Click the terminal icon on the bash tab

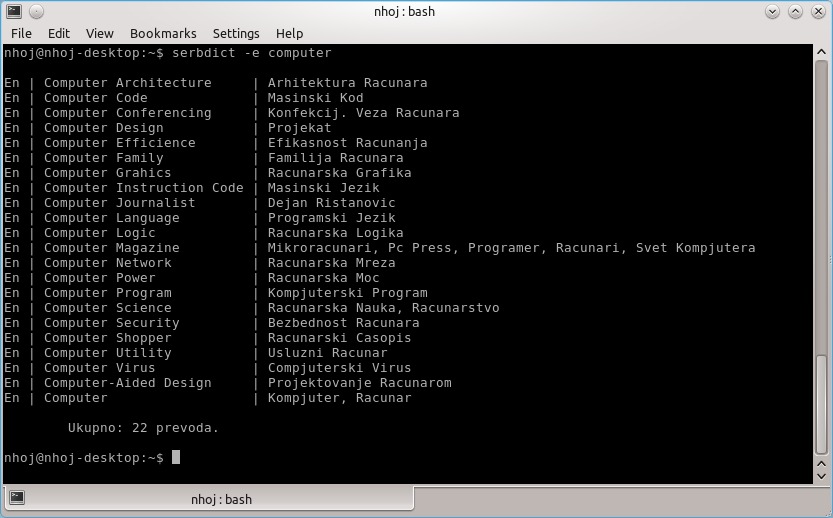17,498
